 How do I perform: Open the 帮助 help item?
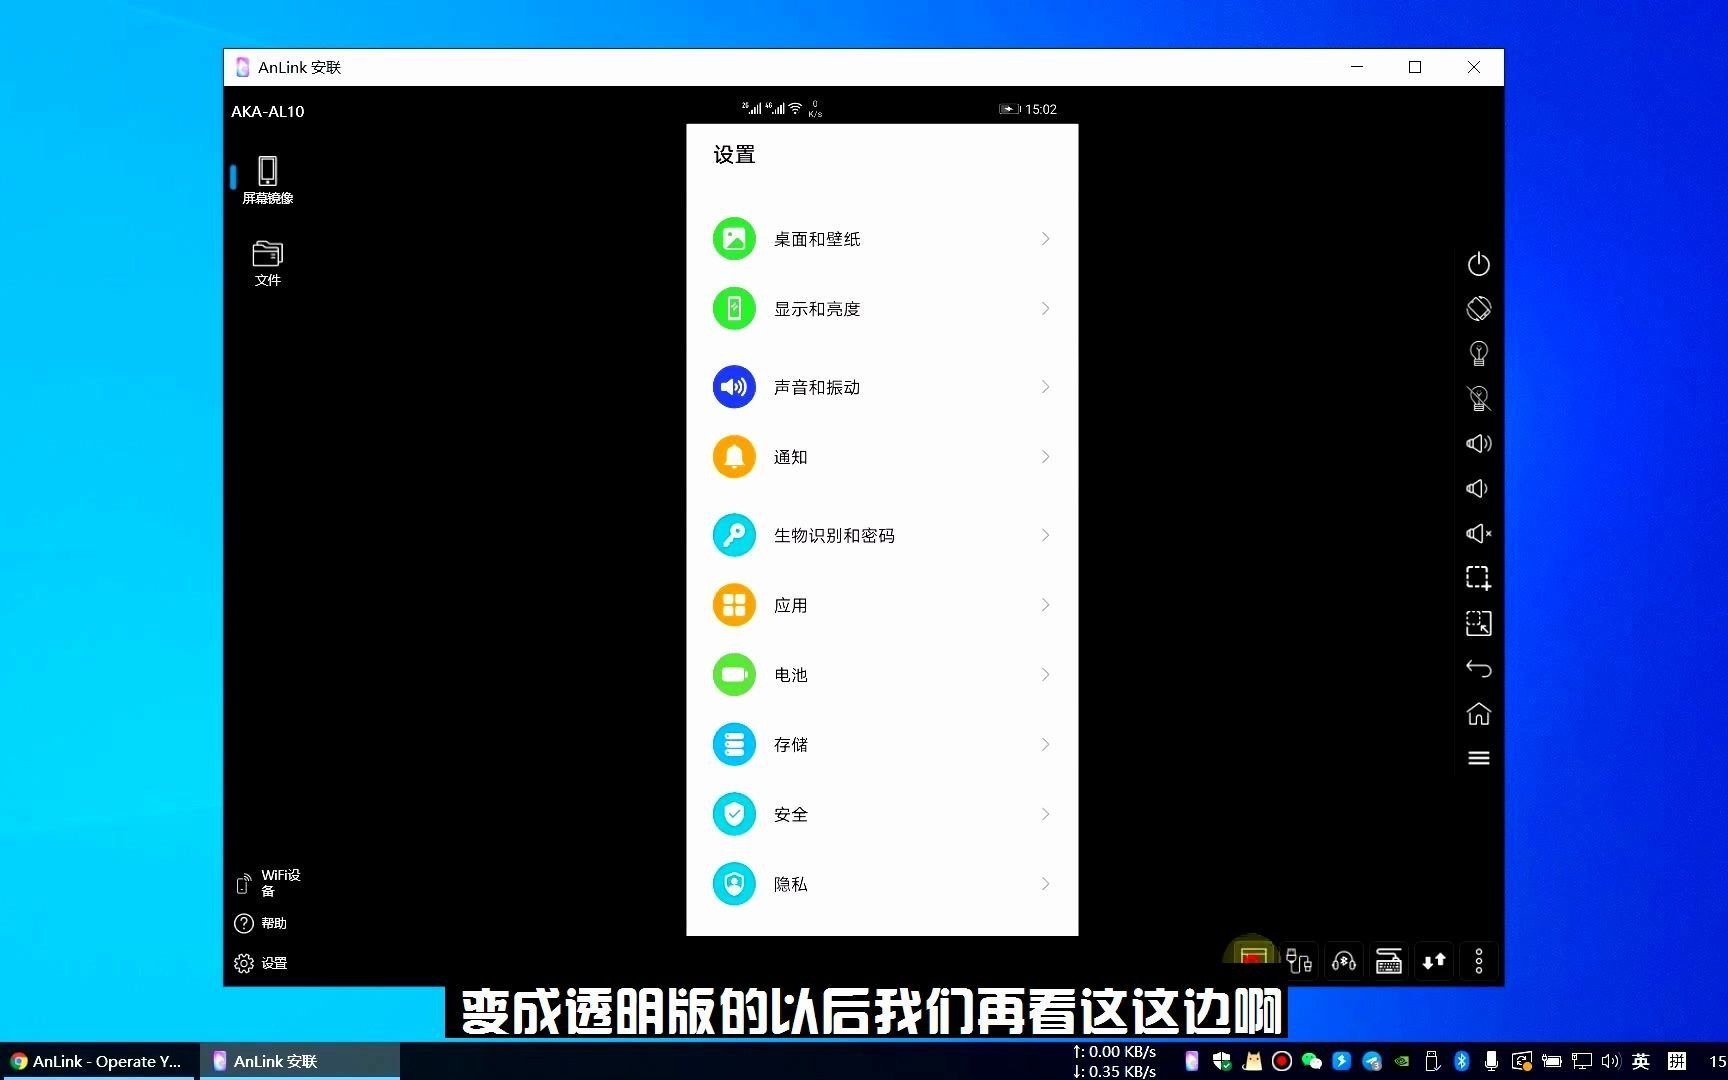[261, 923]
